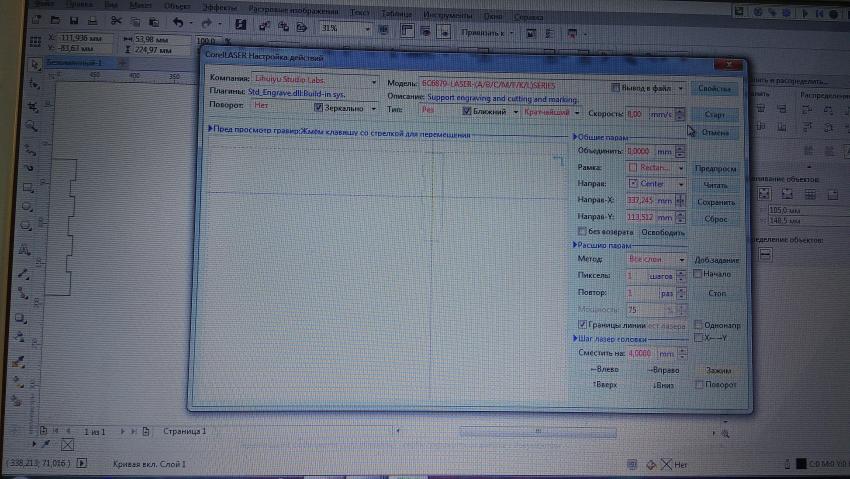850x479 pixels.
Task: Open the zoom level 31% dropdown
Action: (368, 28)
